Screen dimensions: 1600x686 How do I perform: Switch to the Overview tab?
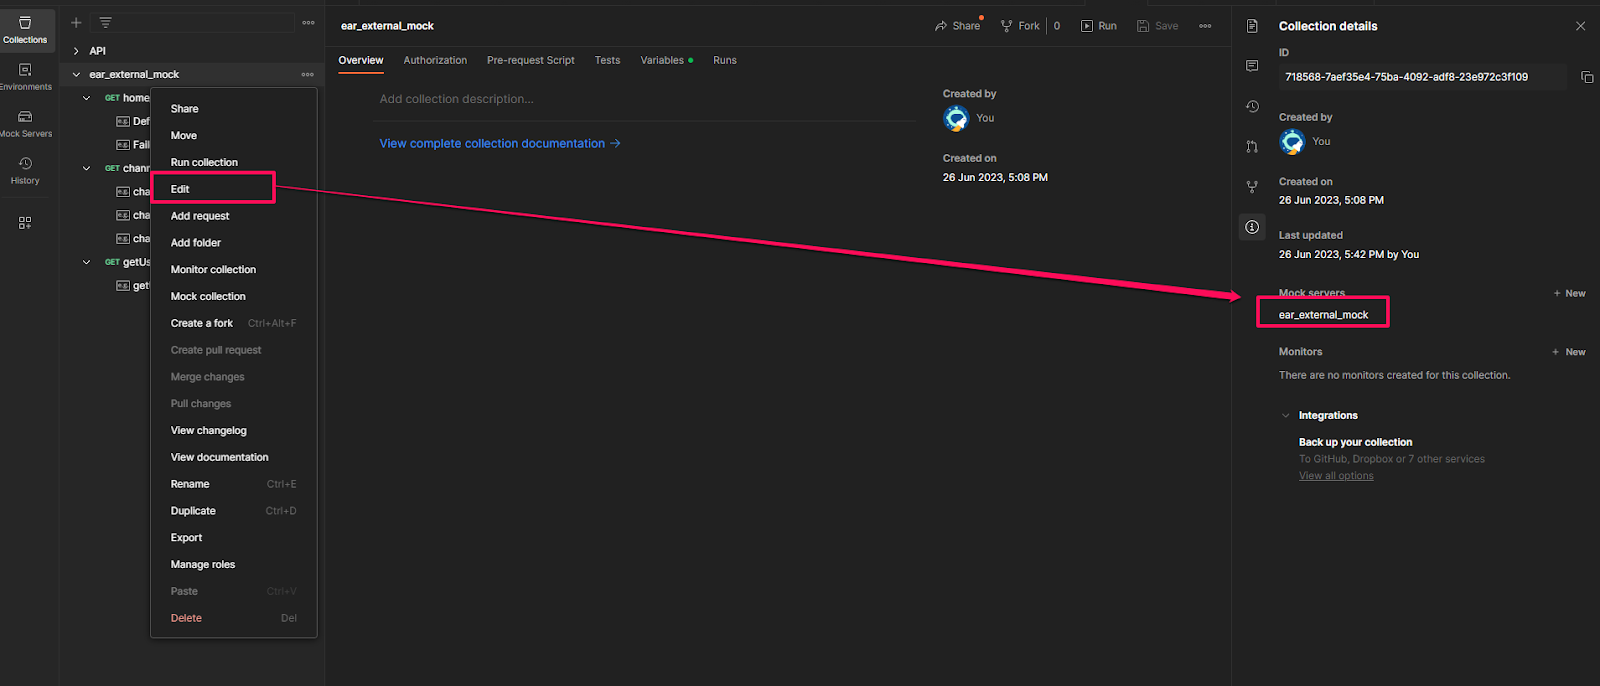click(361, 60)
